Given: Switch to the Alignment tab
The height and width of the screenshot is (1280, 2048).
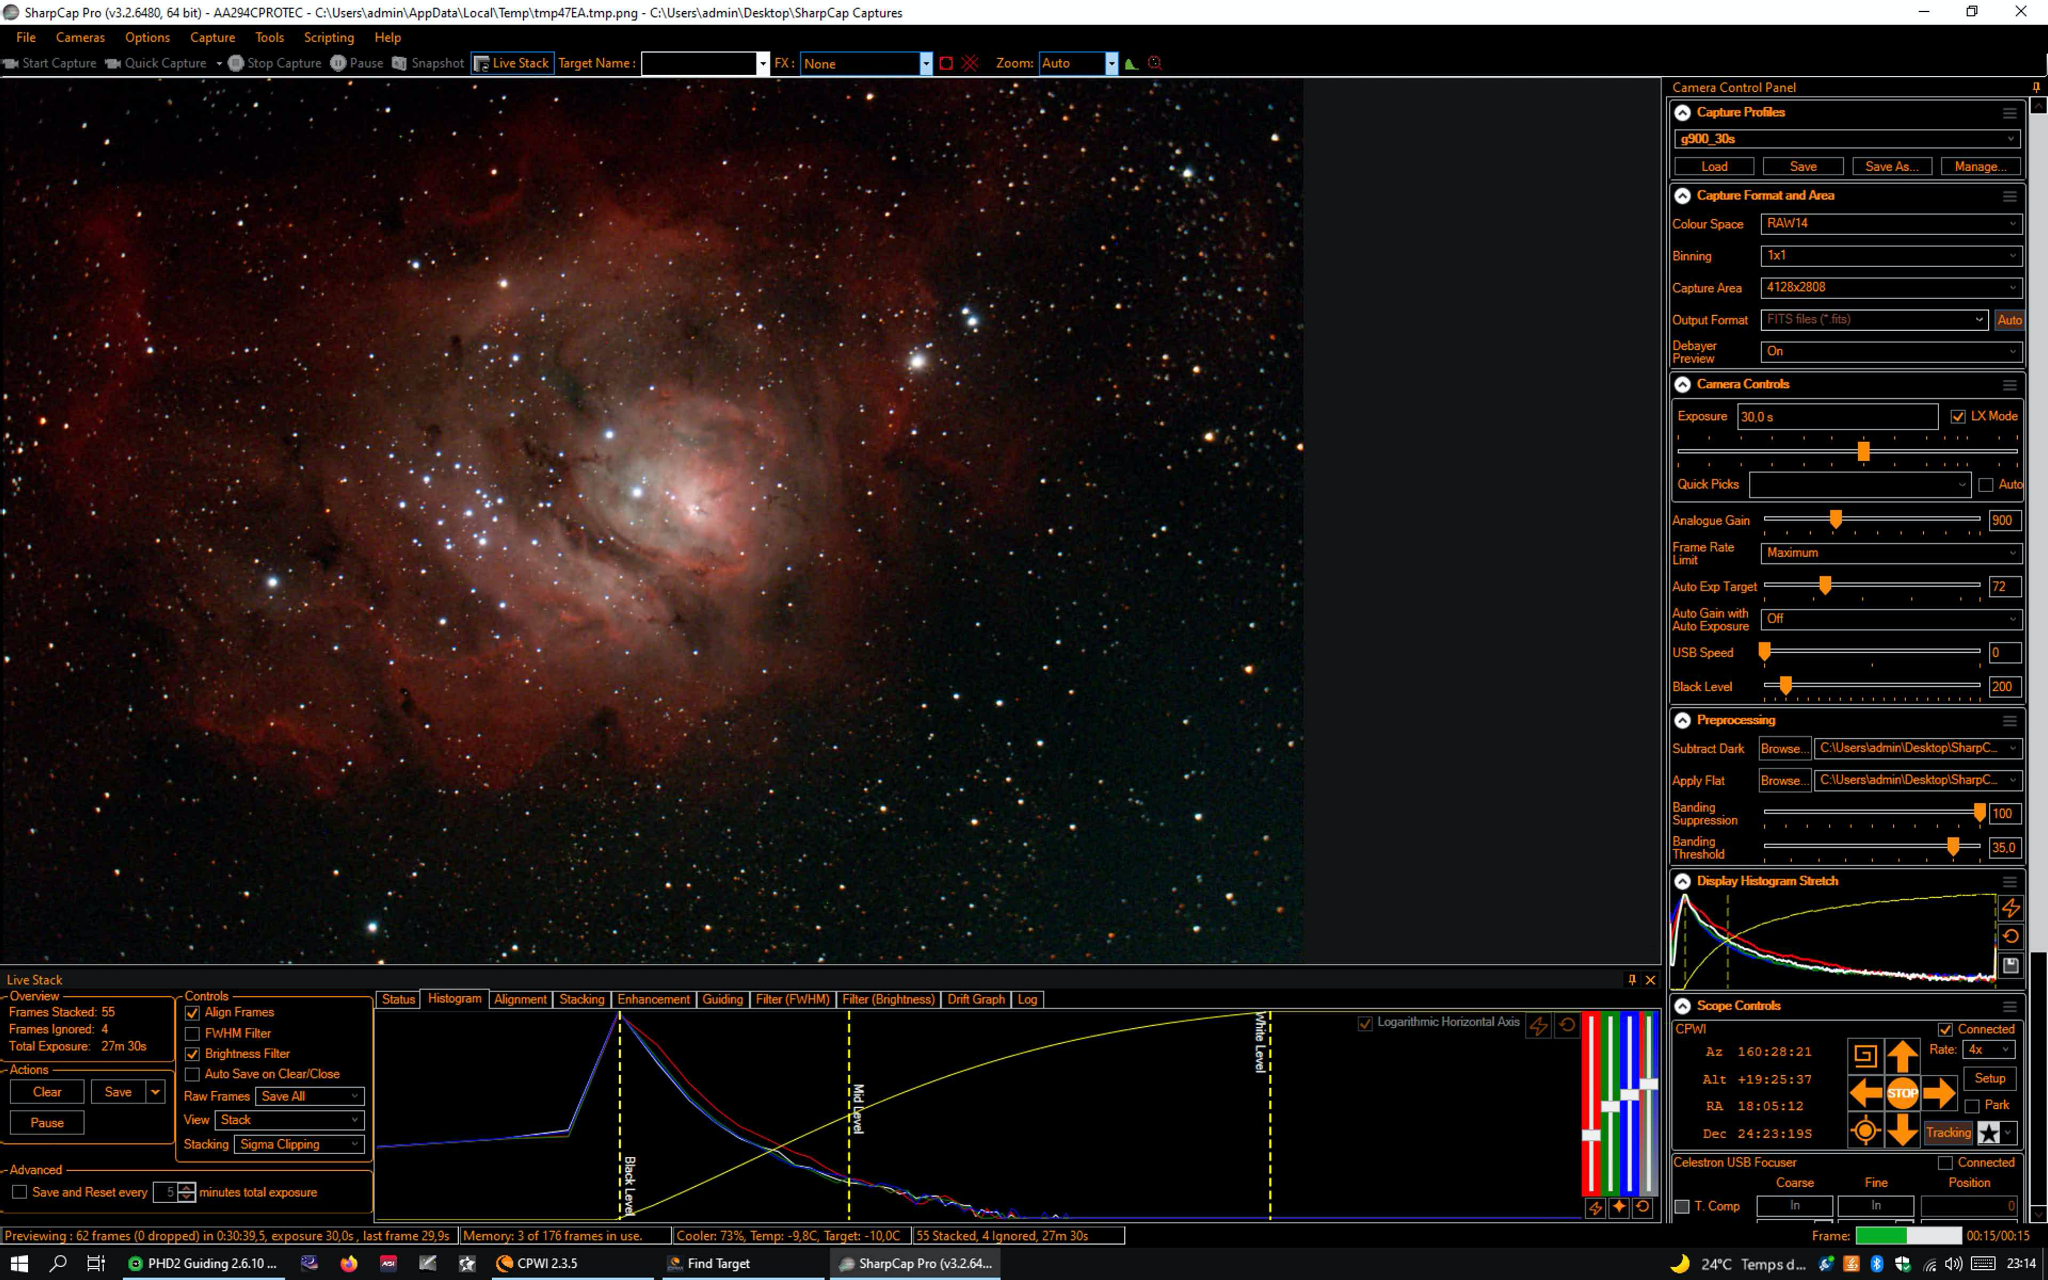Looking at the screenshot, I should [520, 999].
